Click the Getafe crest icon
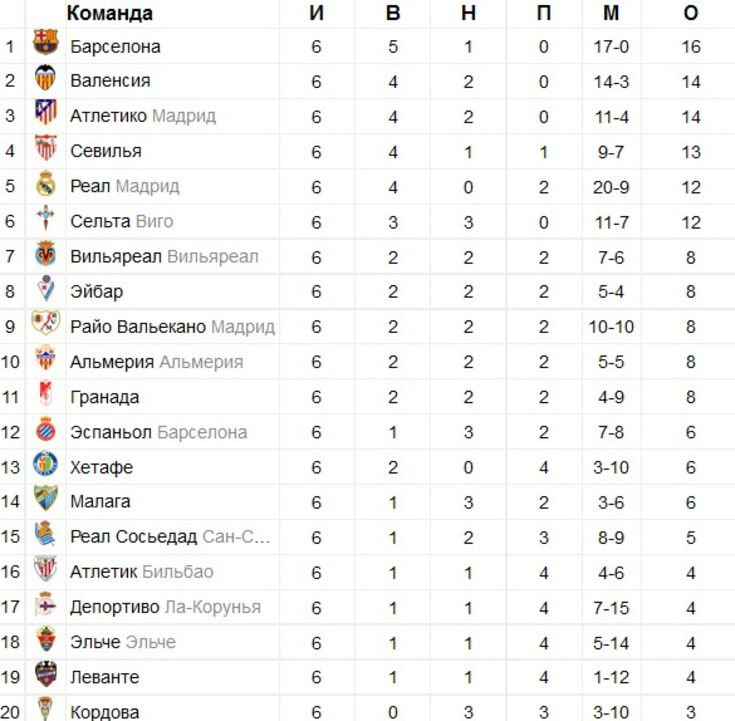Viewport: 735px width, 721px height. click(45, 464)
